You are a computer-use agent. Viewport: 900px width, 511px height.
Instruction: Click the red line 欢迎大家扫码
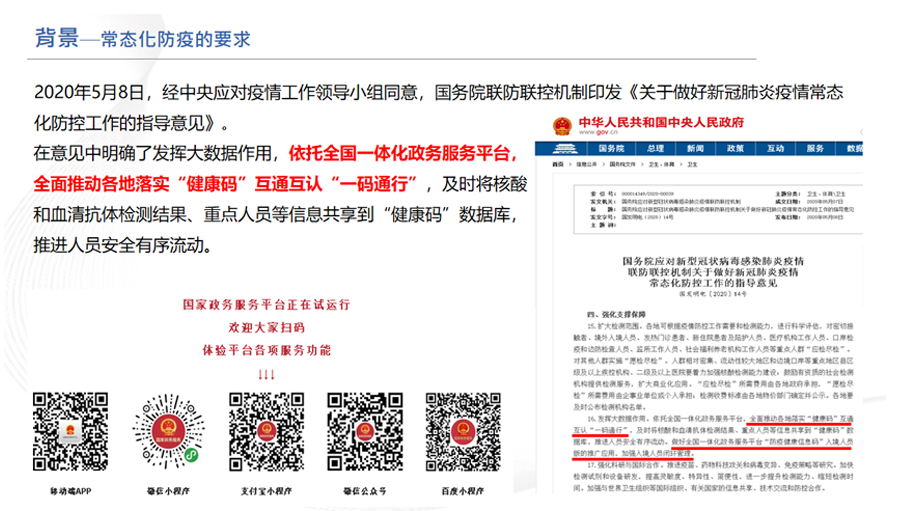pos(266,328)
